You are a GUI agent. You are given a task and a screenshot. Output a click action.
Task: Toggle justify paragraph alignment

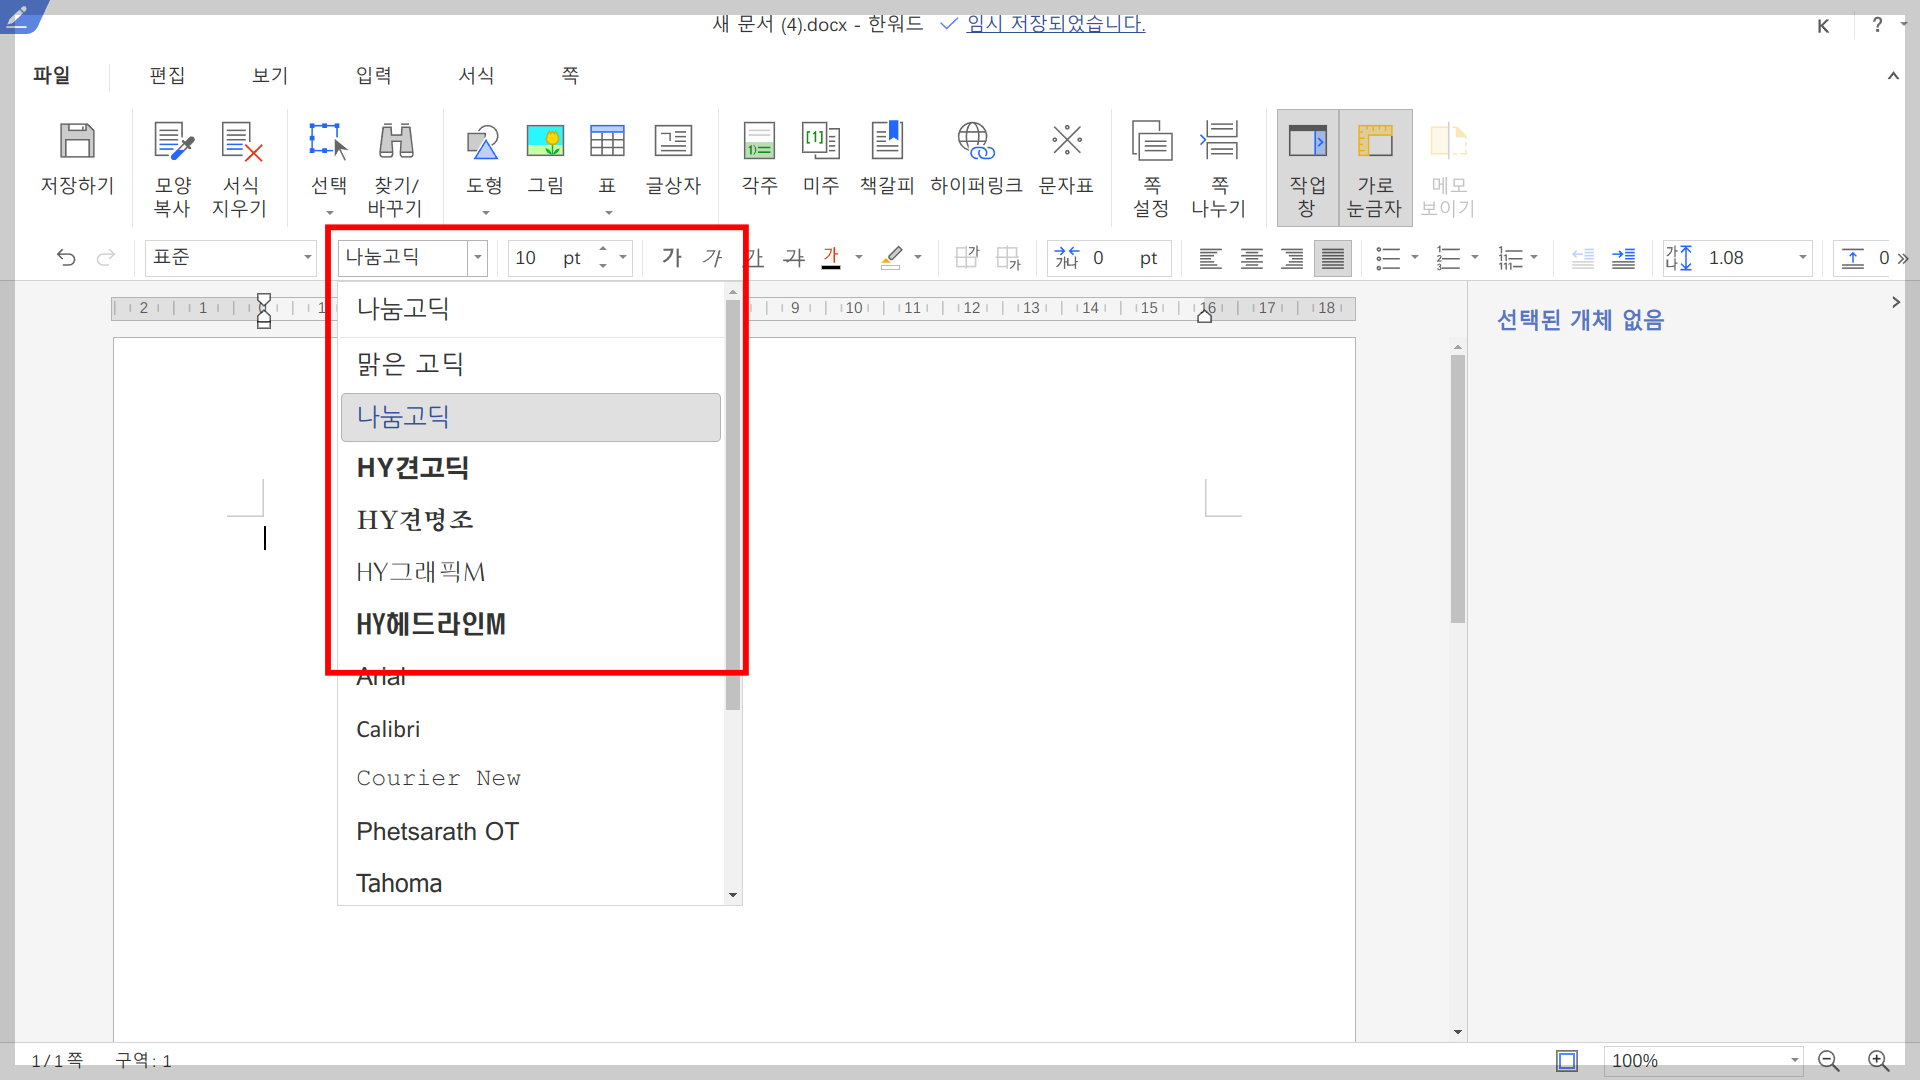1332,258
